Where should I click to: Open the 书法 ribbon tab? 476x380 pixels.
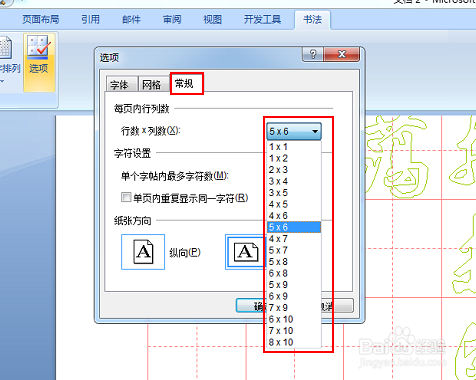click(x=313, y=19)
